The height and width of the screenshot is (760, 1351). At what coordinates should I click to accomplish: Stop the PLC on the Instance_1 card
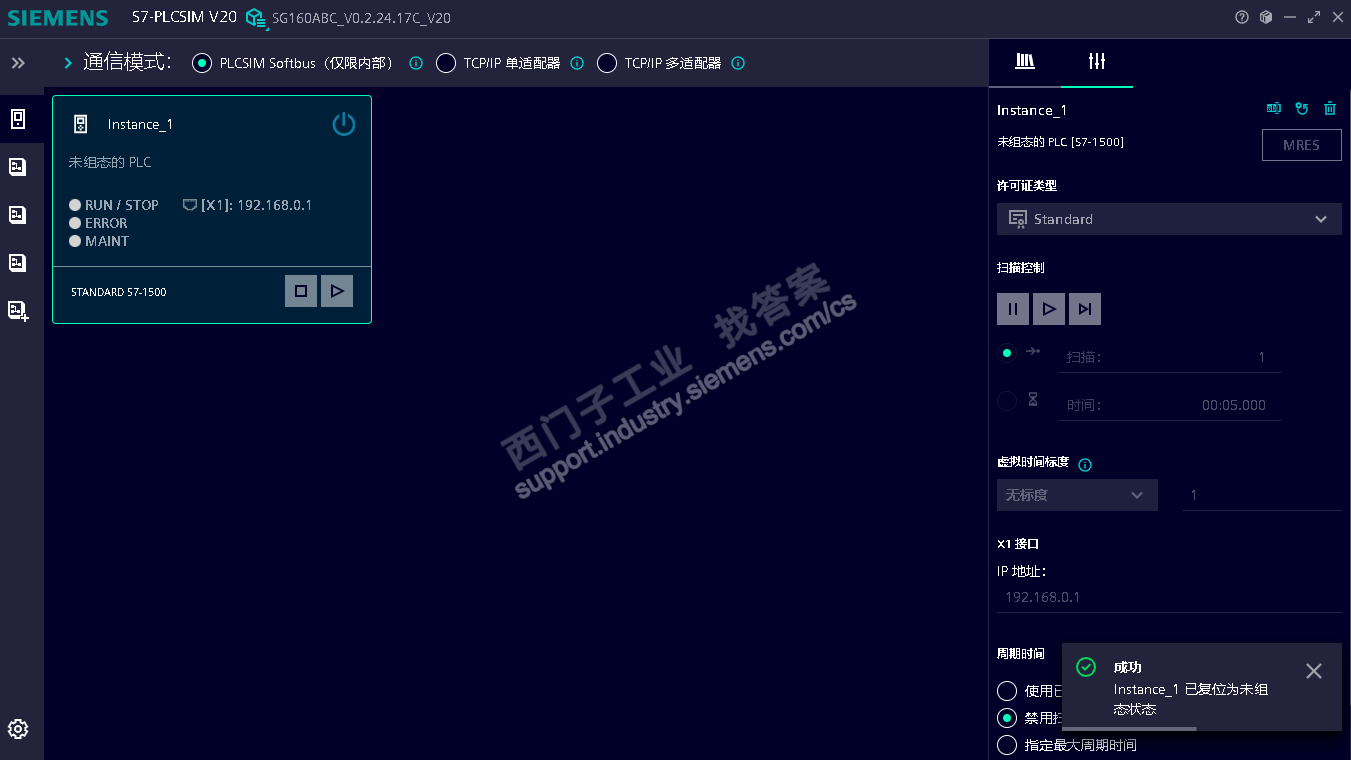pos(301,291)
